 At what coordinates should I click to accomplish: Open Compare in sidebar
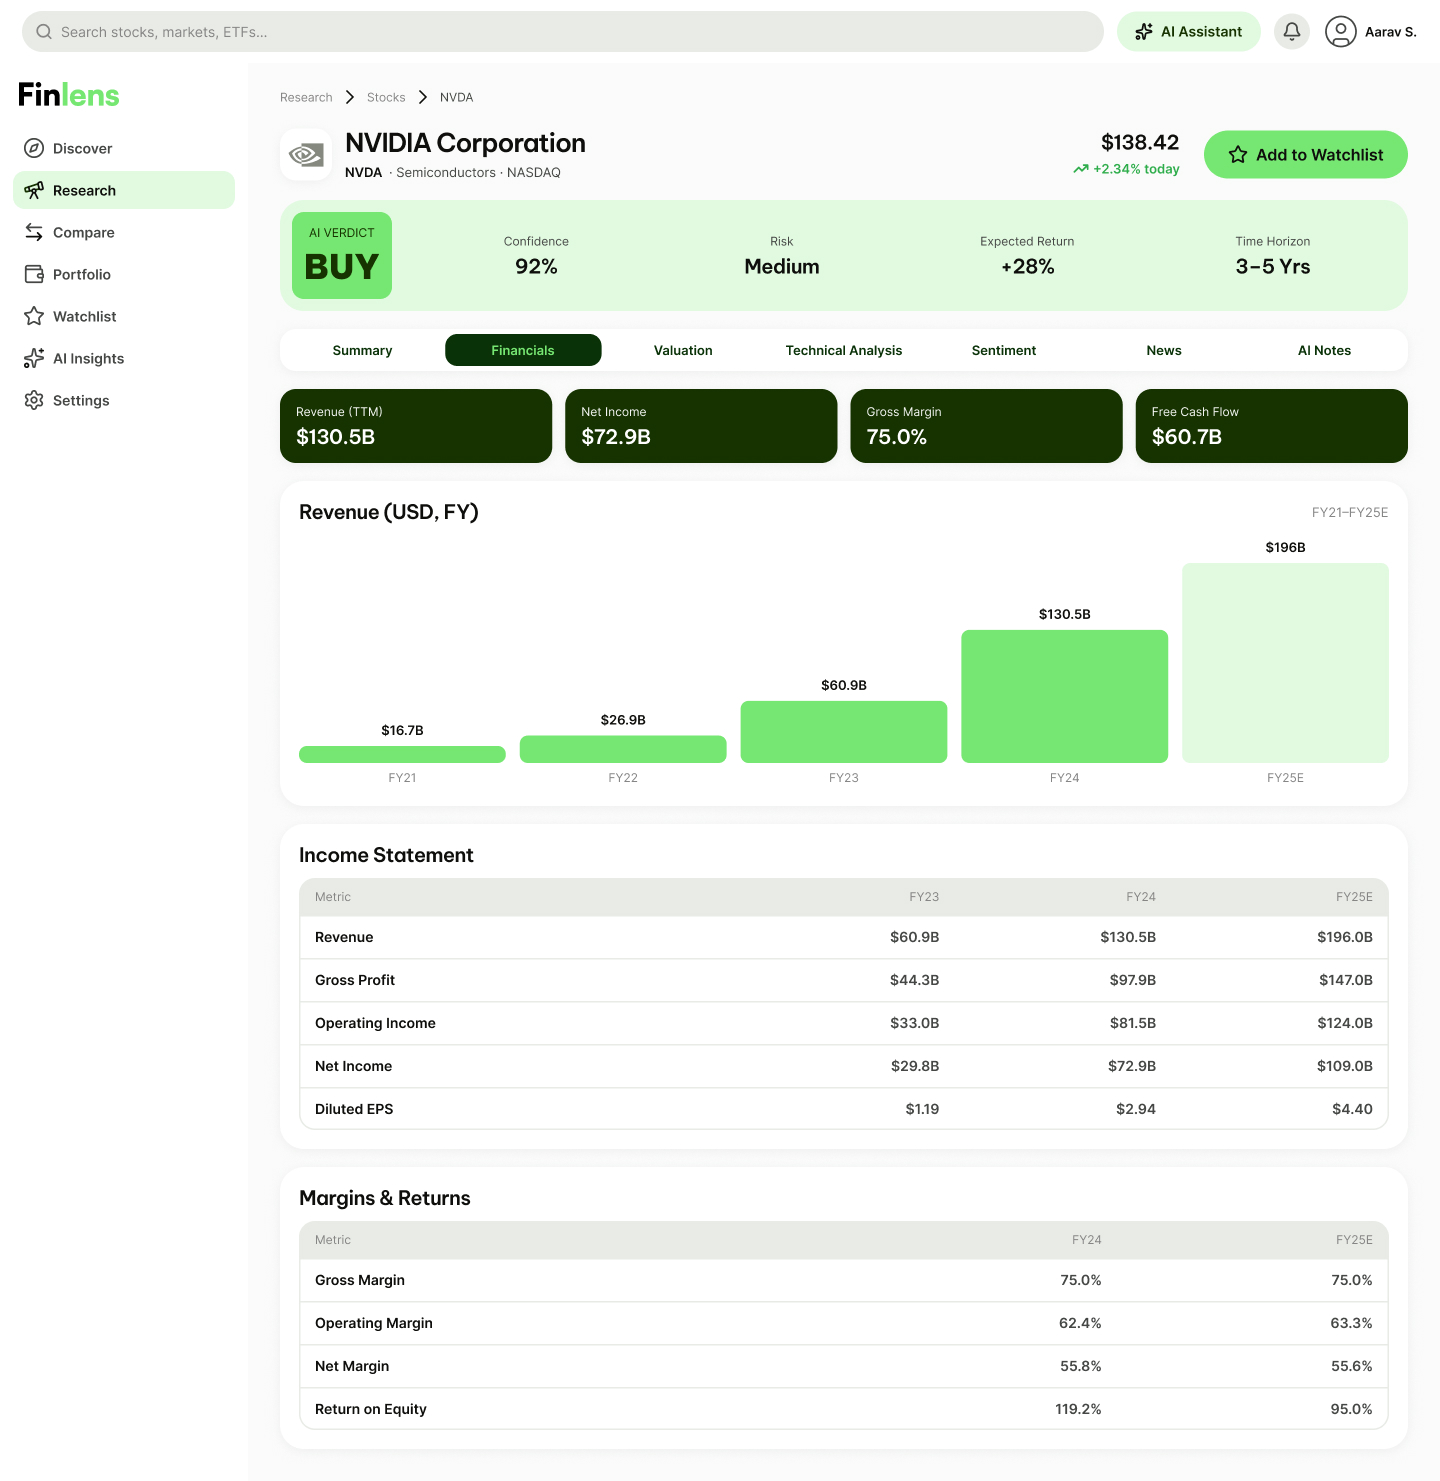click(x=124, y=232)
